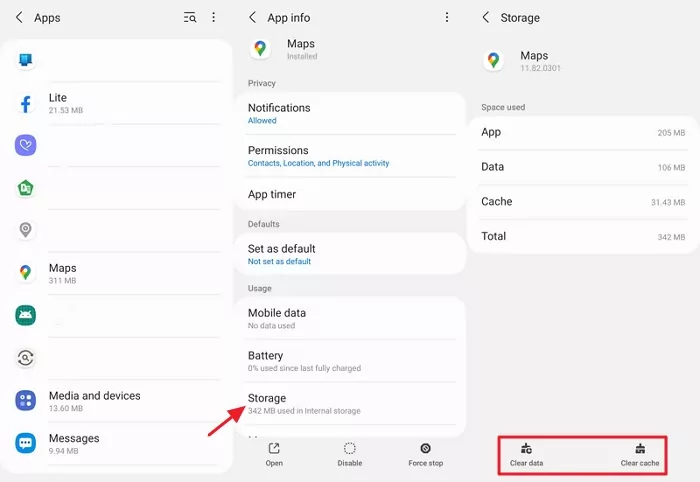Open the search and filter icon in Apps

tap(190, 18)
